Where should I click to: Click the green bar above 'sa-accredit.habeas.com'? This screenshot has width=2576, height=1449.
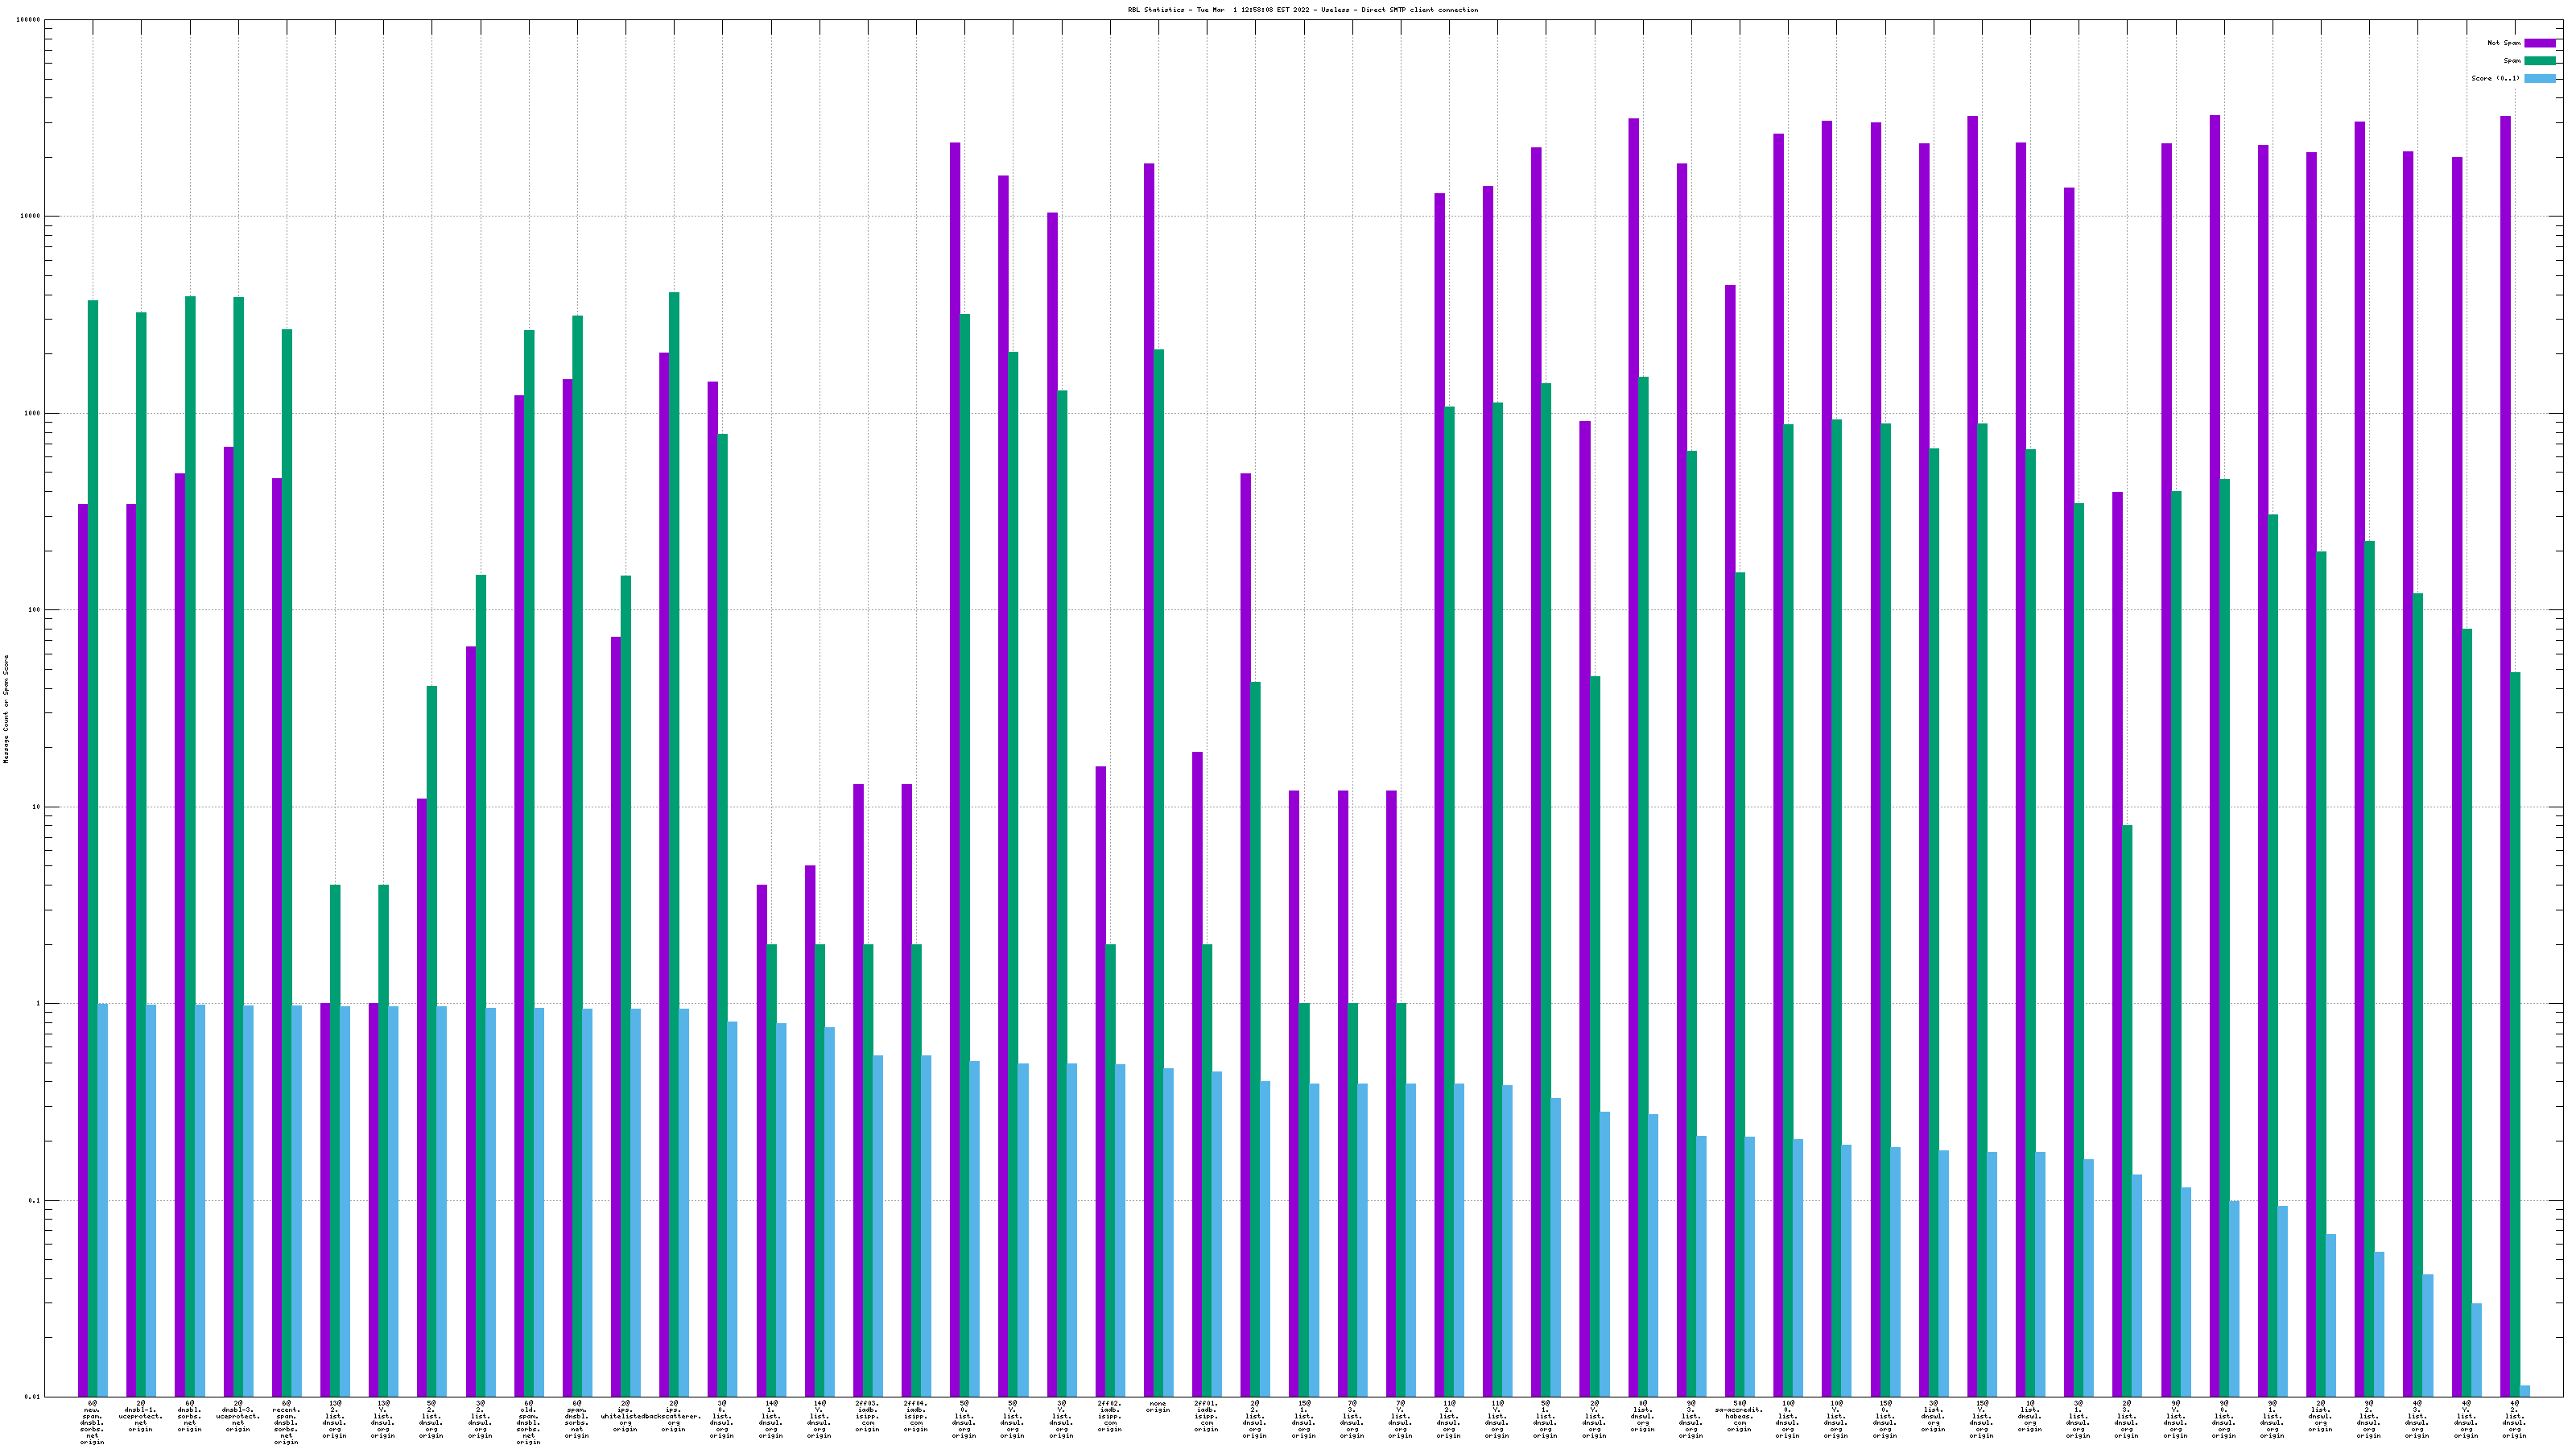1740,984
